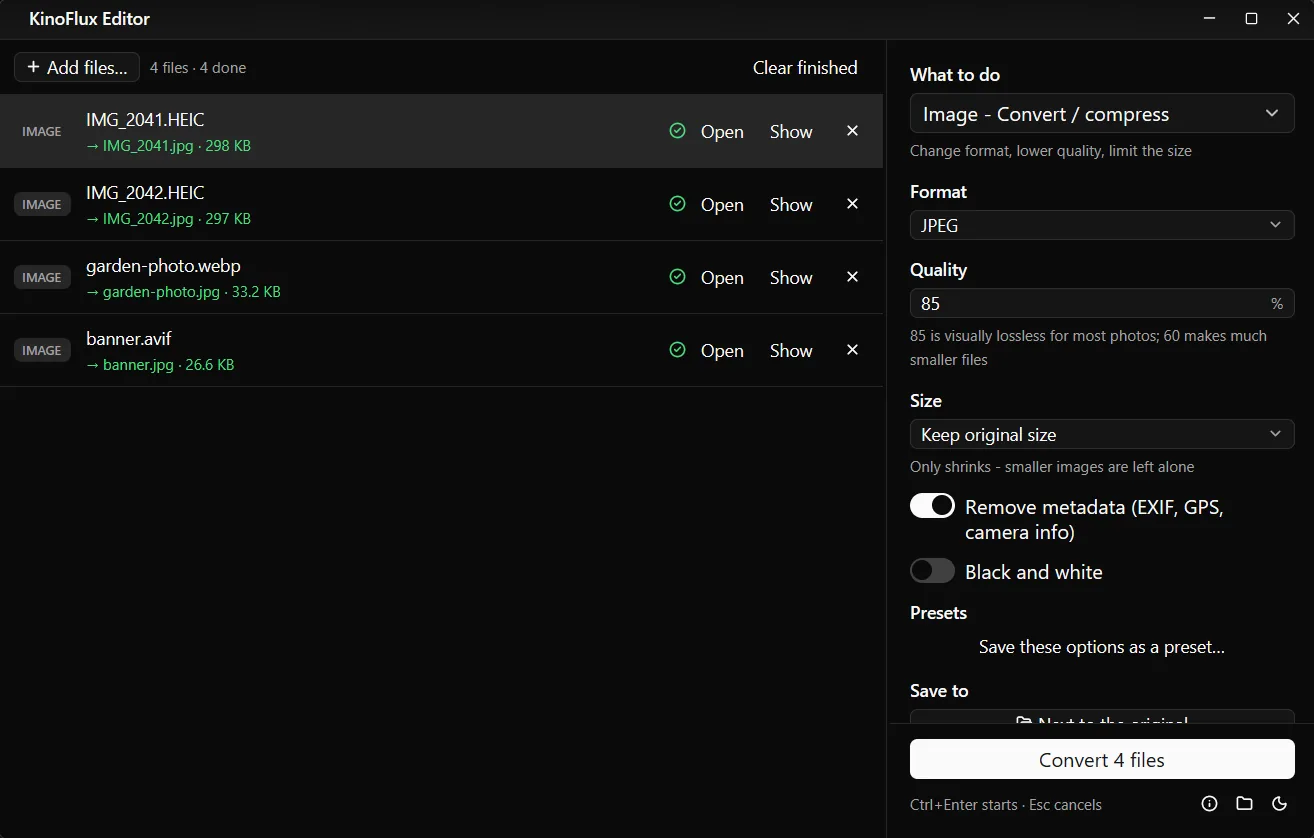This screenshot has height=838, width=1314.
Task: Click the green done checkmark for IMG_2042.HEIC
Action: [677, 204]
